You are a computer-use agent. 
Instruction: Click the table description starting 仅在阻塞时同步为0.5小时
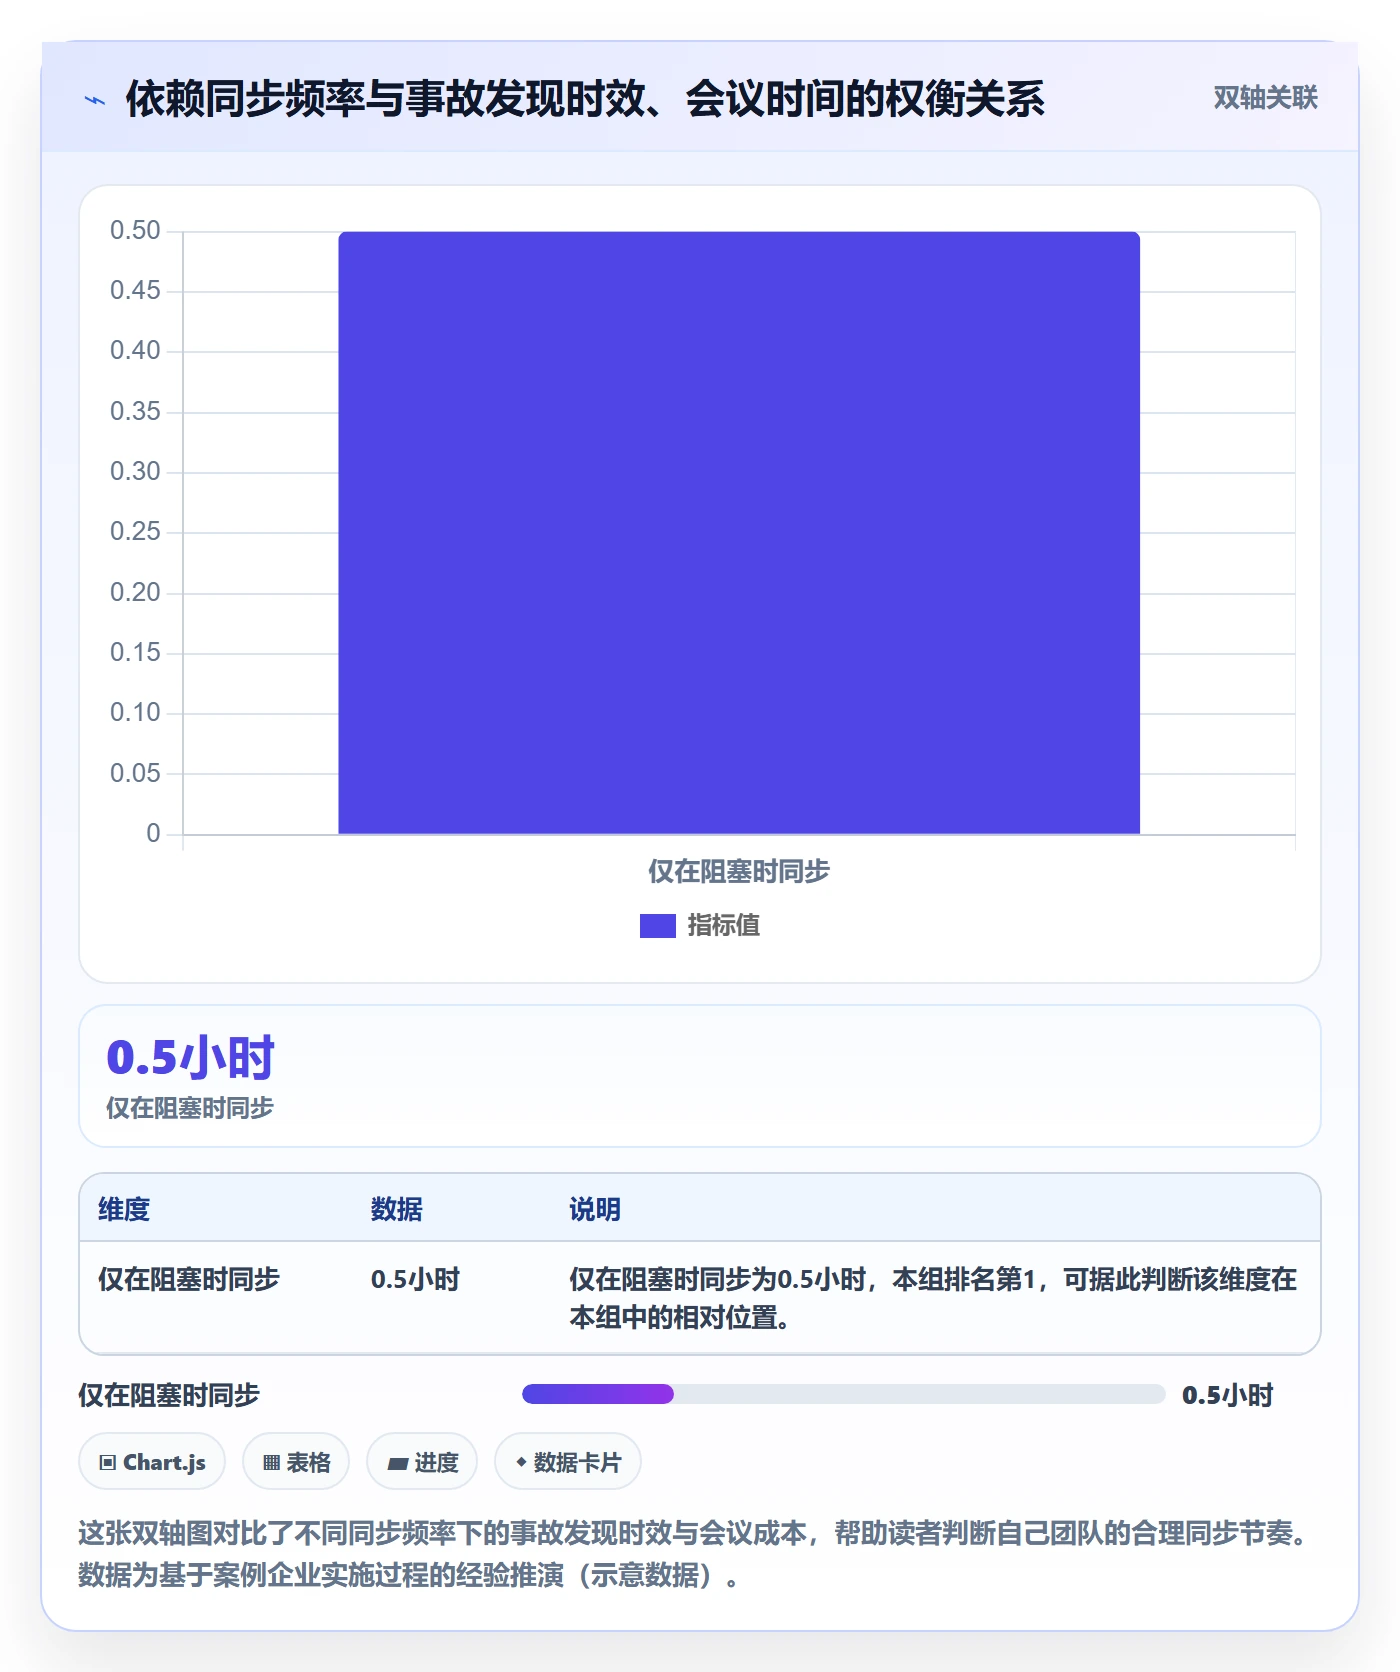coord(933,1299)
